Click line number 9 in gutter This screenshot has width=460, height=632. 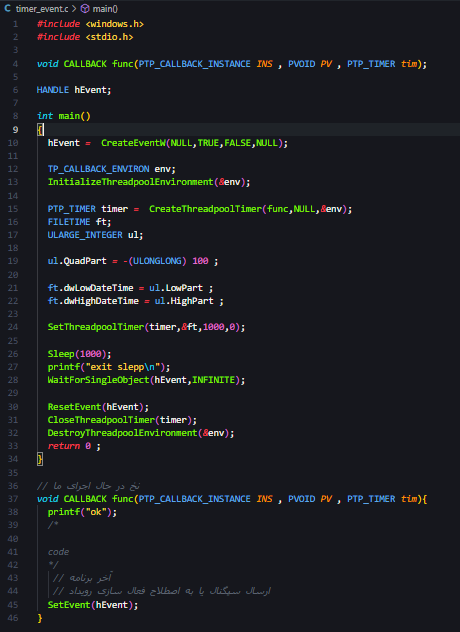[x=15, y=130]
